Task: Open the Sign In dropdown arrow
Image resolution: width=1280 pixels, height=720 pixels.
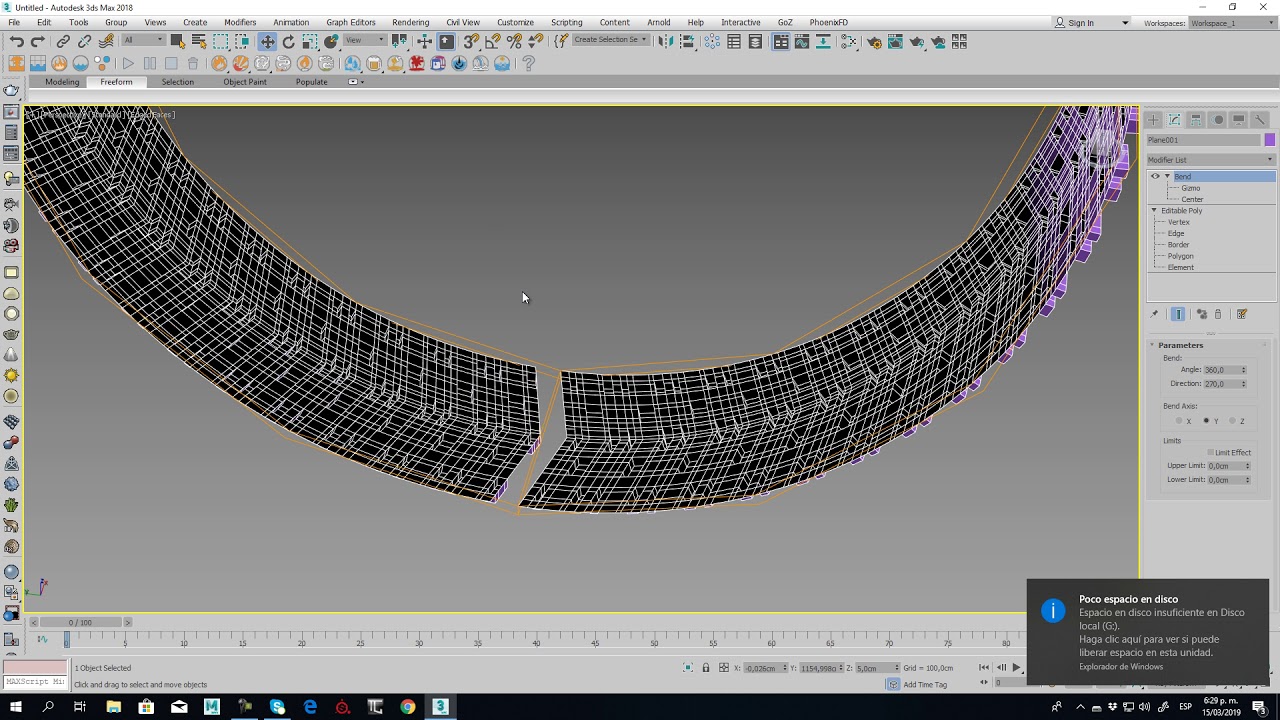Action: (1125, 23)
